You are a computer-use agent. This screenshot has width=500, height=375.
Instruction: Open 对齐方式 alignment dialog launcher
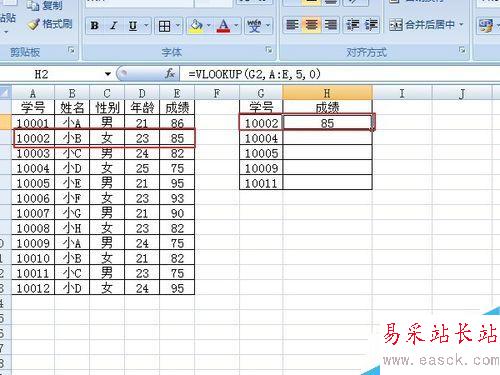[462, 50]
